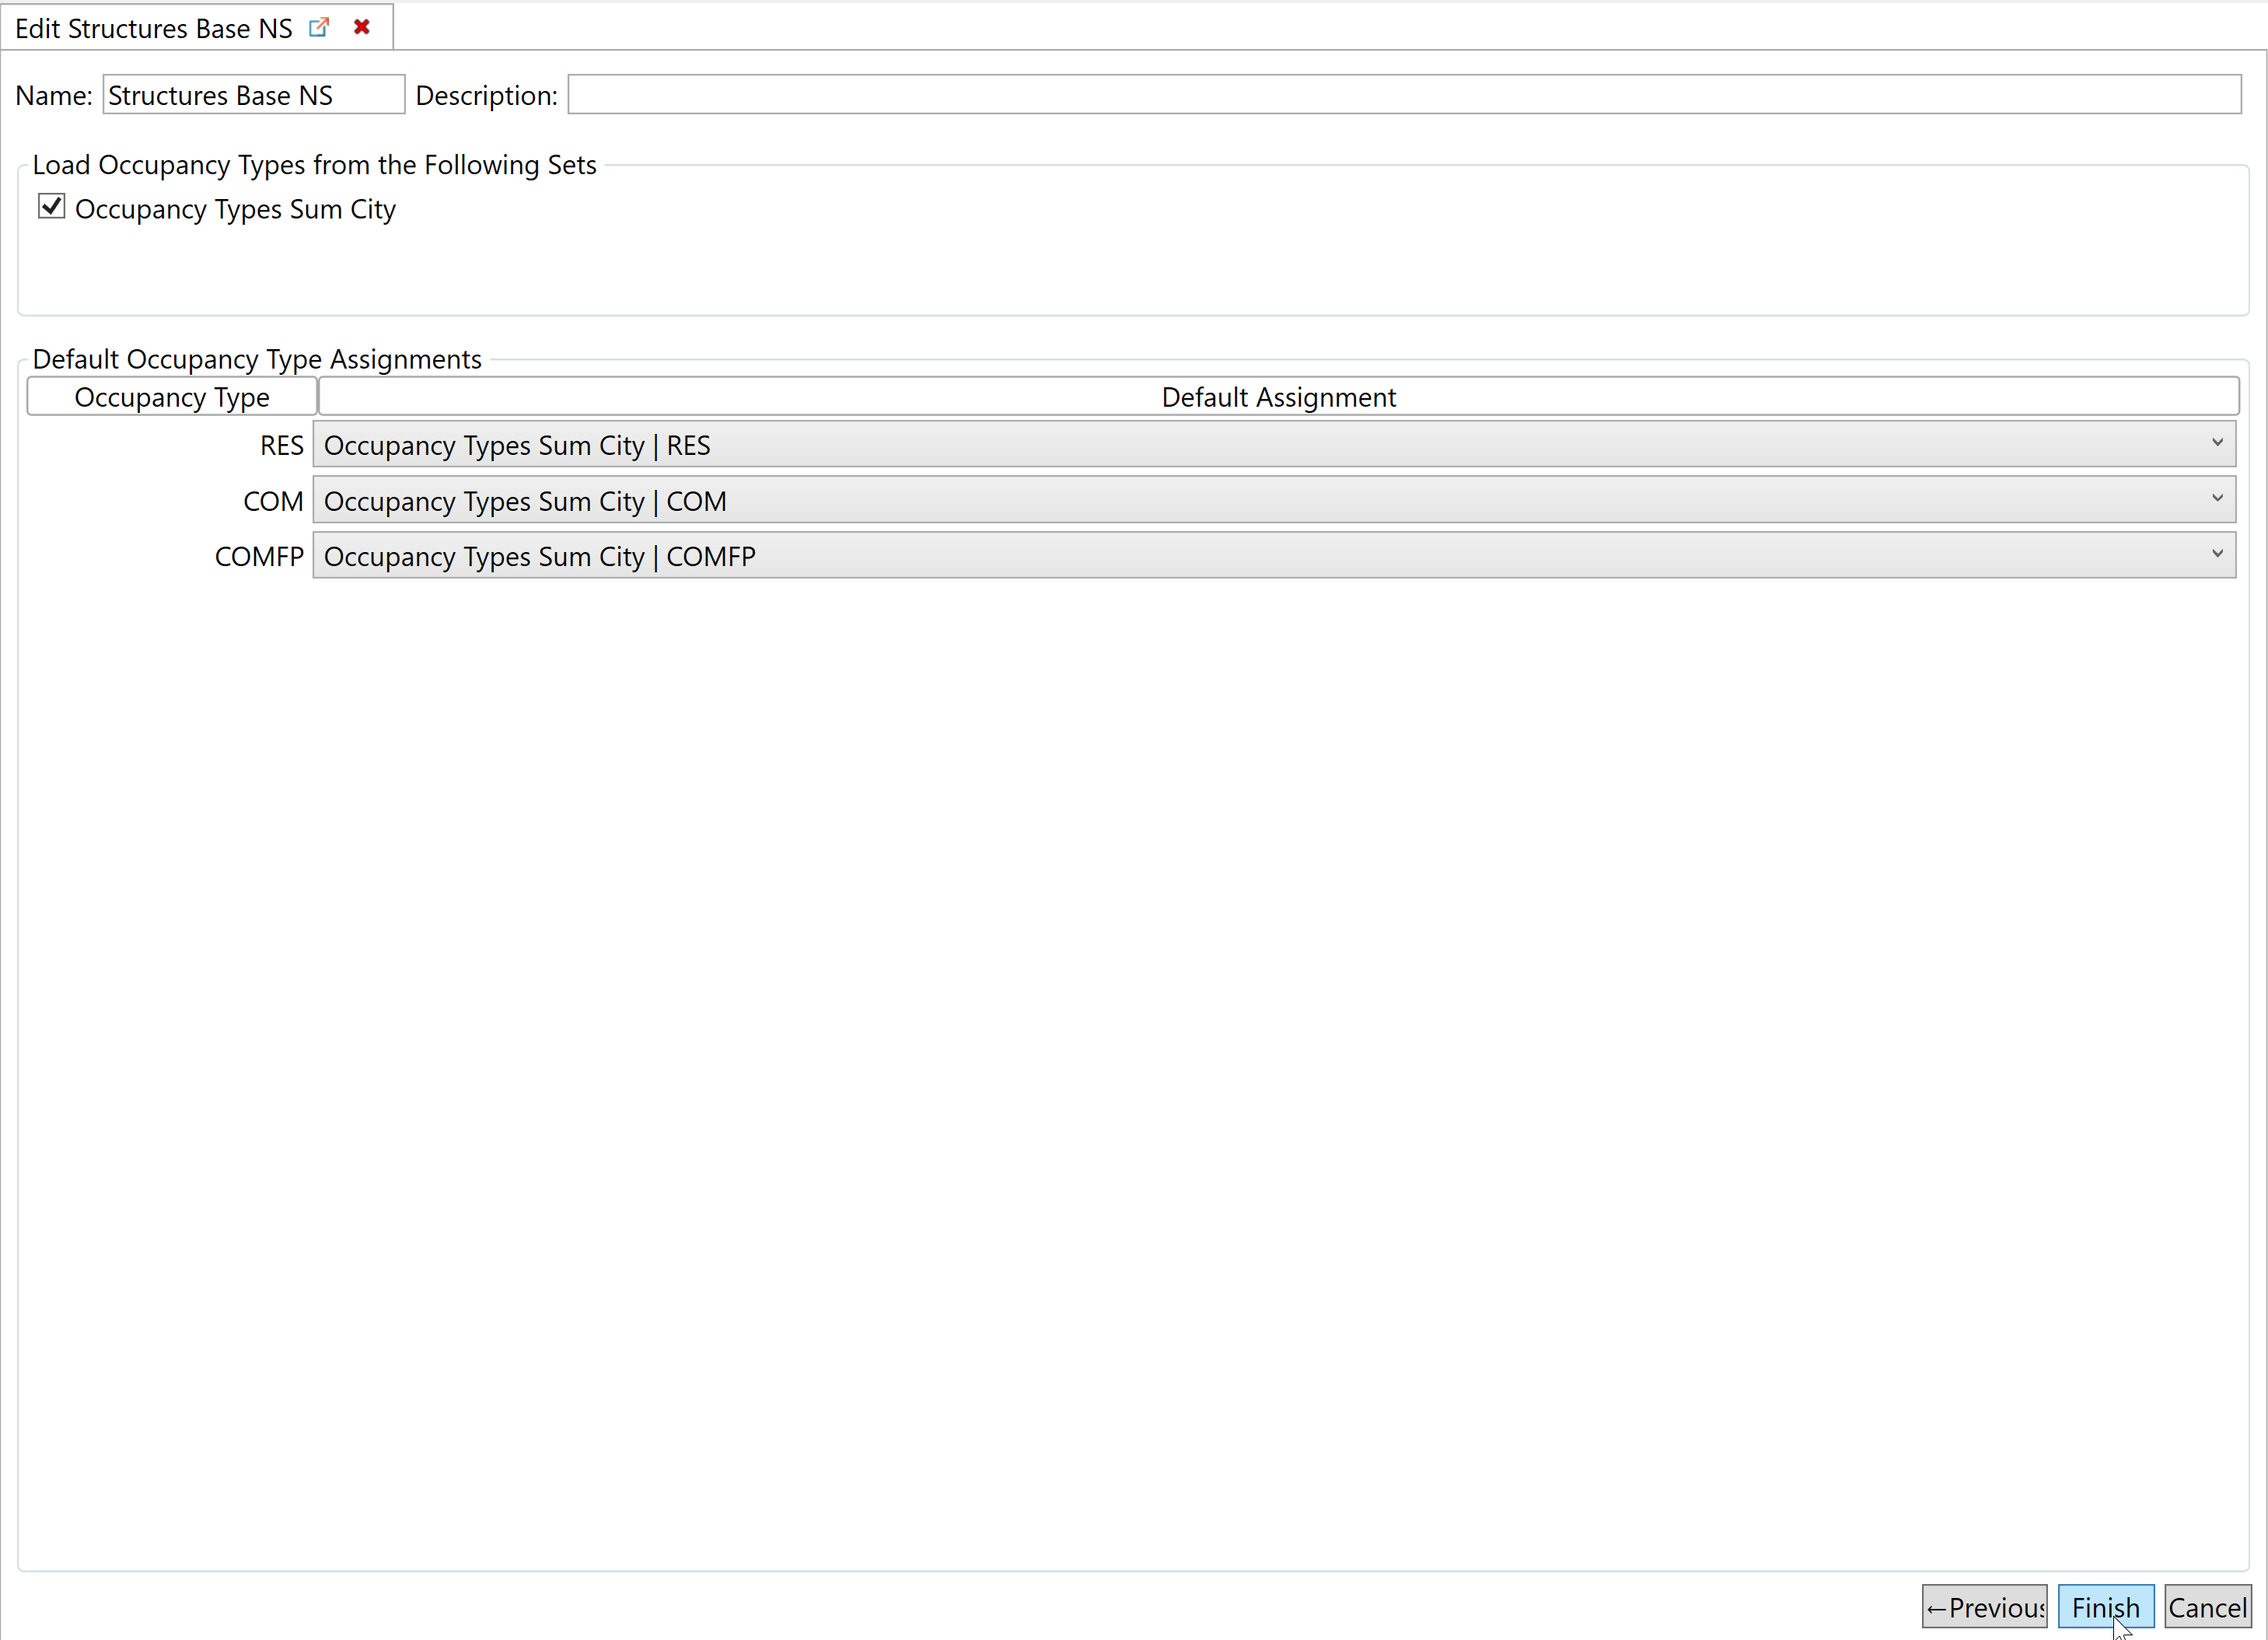Go back with the Previous button
This screenshot has height=1640, width=2268.
pos(1984,1607)
